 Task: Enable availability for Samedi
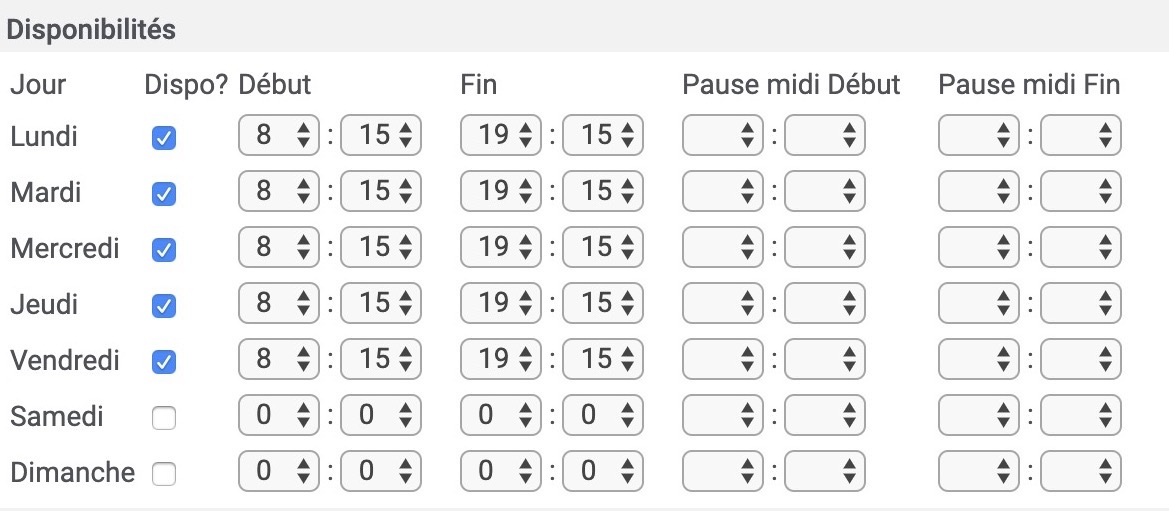pos(164,418)
